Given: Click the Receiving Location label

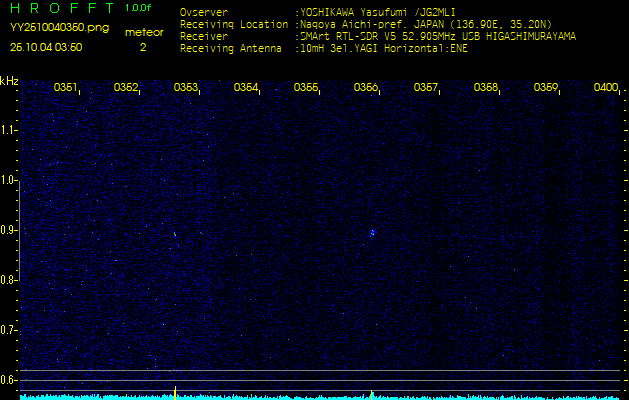Looking at the screenshot, I should 234,24.
